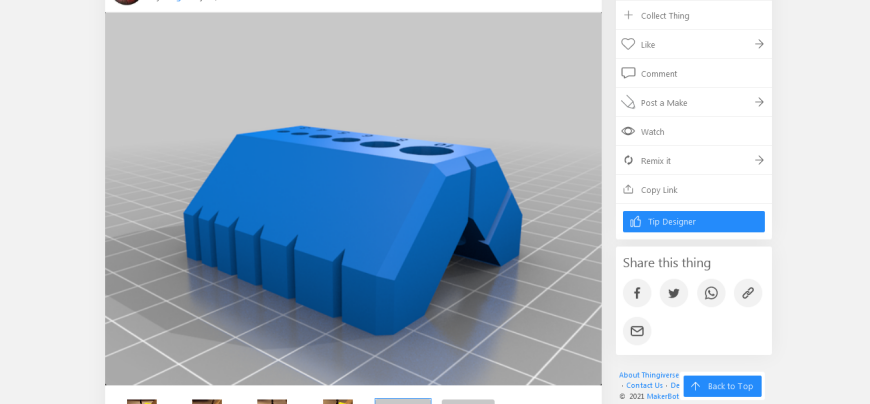Click the Copy Link share icon
Image resolution: width=870 pixels, height=404 pixels.
(x=628, y=189)
